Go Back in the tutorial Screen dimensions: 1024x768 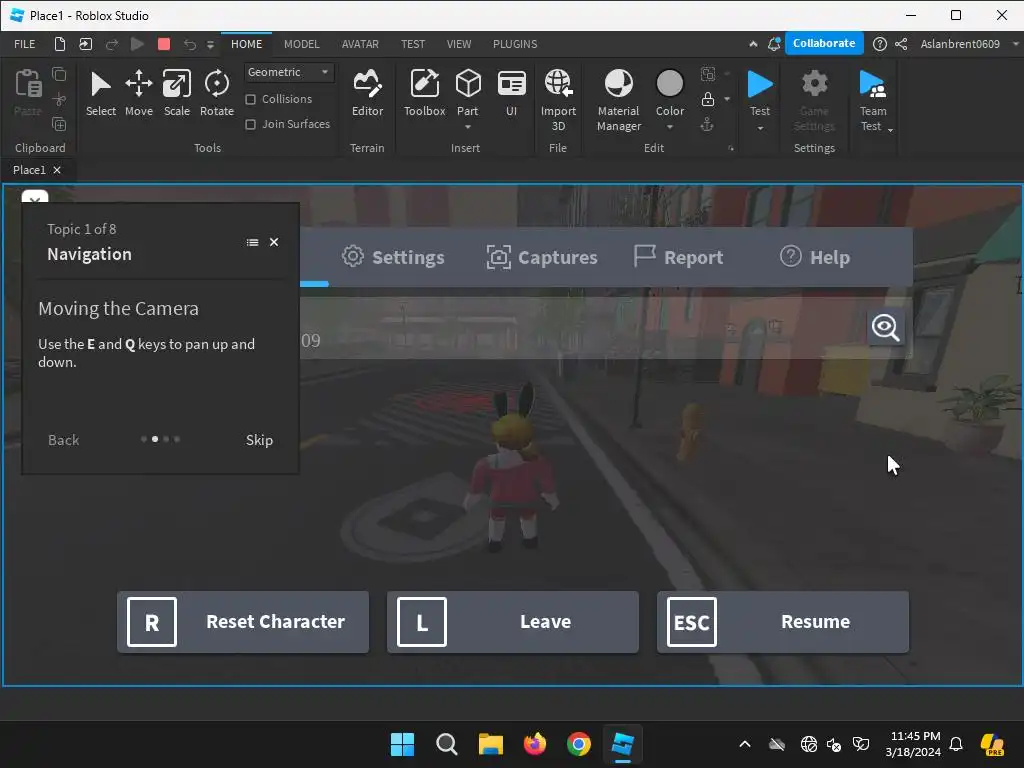click(63, 440)
